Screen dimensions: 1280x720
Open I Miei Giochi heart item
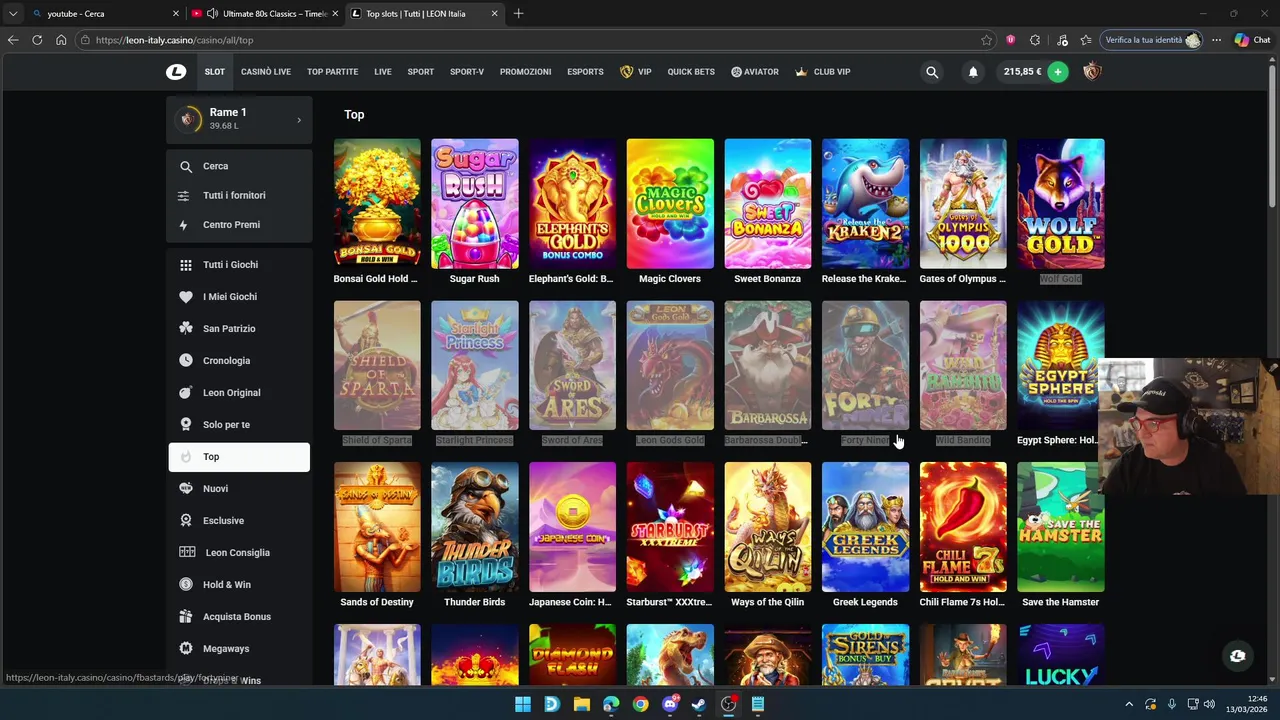coord(239,296)
